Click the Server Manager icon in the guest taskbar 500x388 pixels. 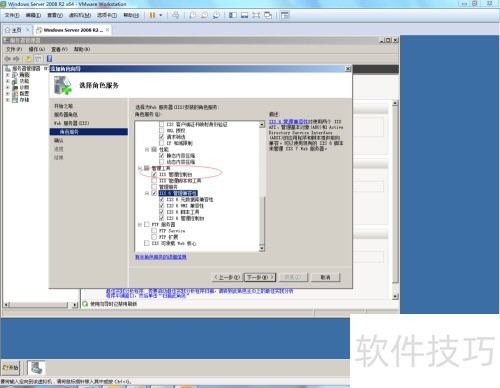pyautogui.click(x=36, y=368)
